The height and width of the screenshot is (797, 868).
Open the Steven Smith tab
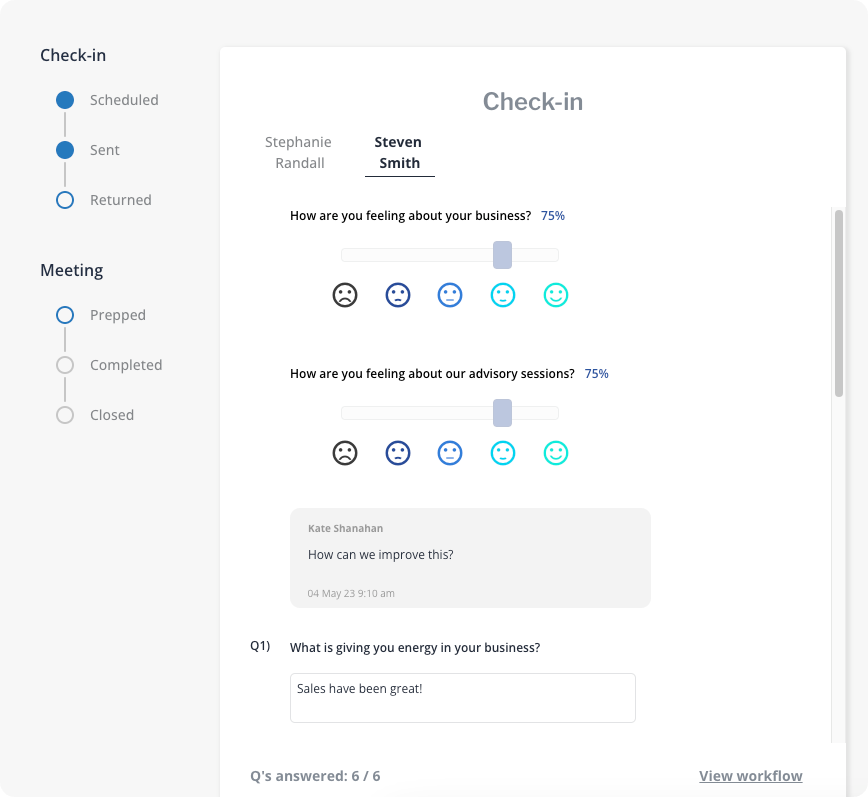(x=398, y=152)
